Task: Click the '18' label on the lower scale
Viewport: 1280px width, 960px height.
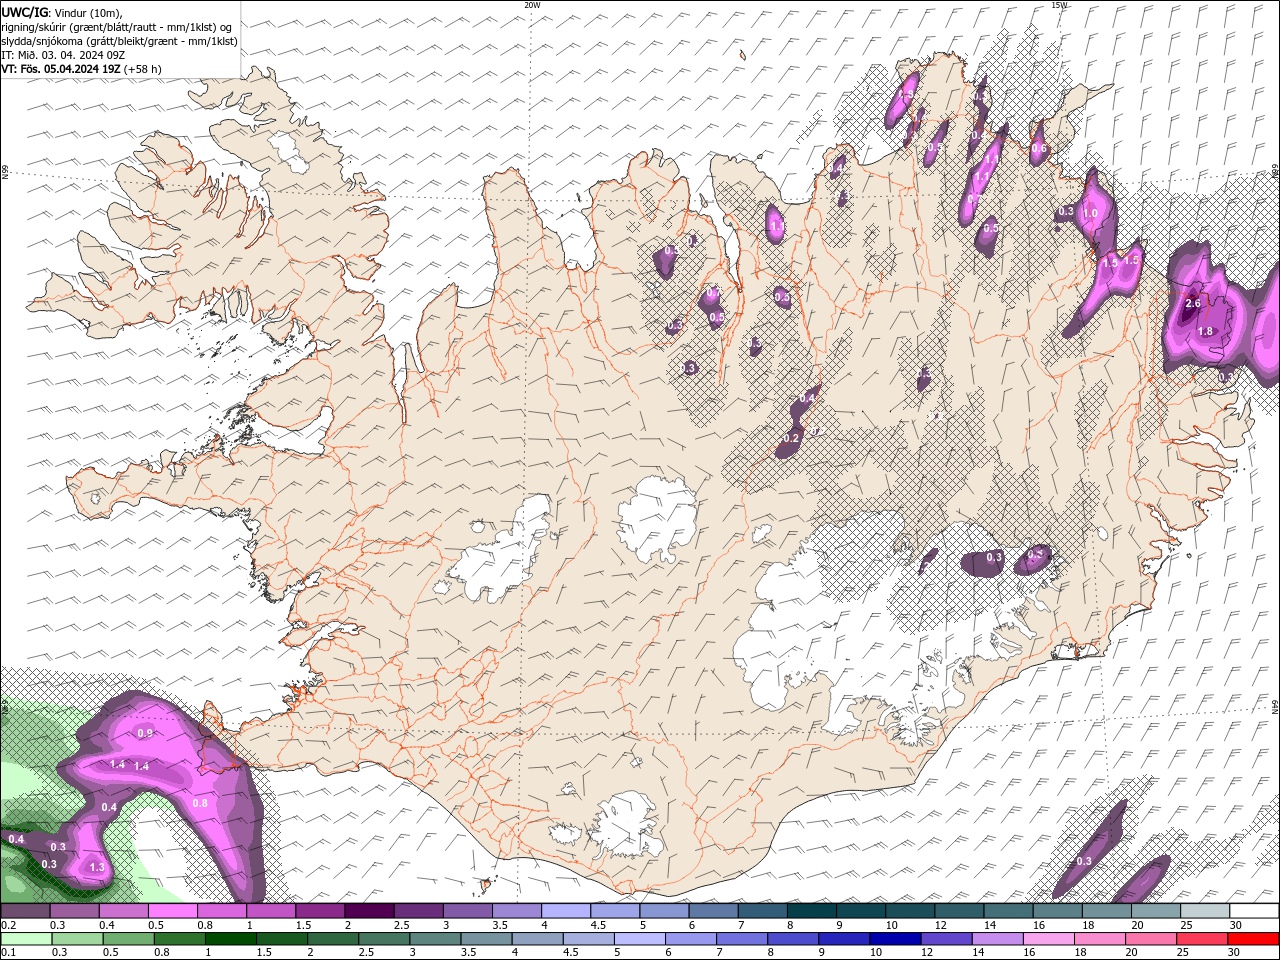Action: point(1079,953)
